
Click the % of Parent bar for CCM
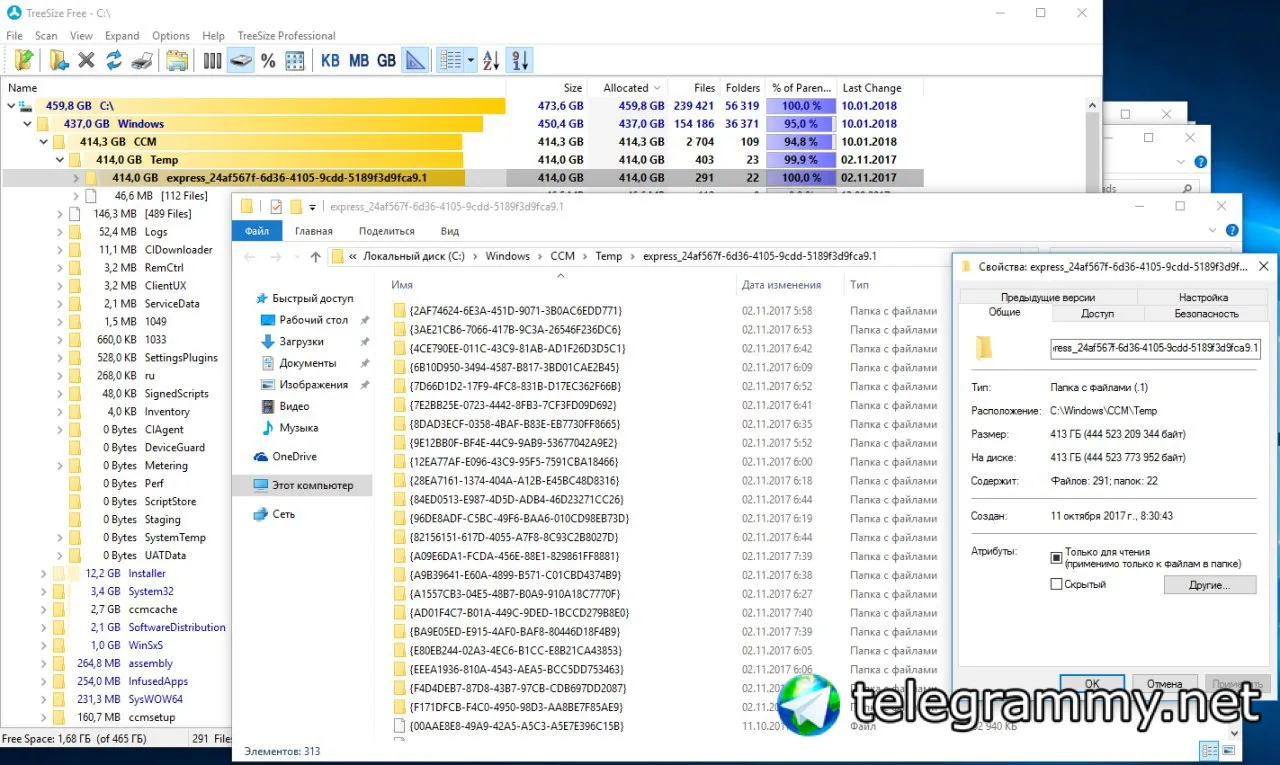(802, 142)
